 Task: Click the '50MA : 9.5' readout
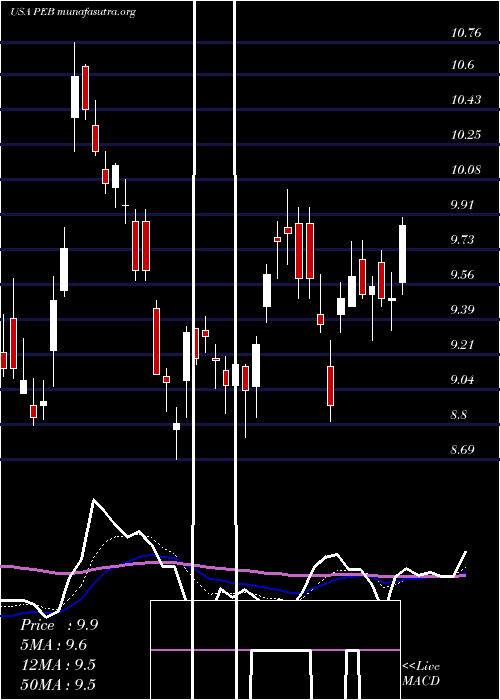pyautogui.click(x=58, y=684)
